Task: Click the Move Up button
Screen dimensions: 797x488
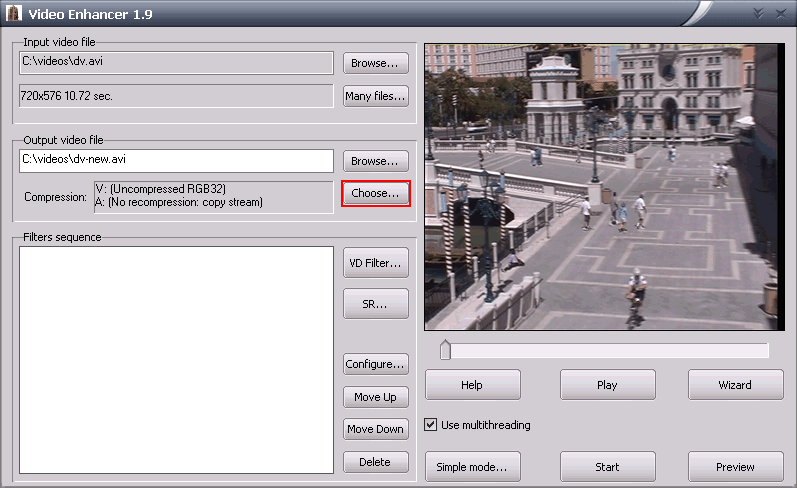Action: tap(376, 397)
